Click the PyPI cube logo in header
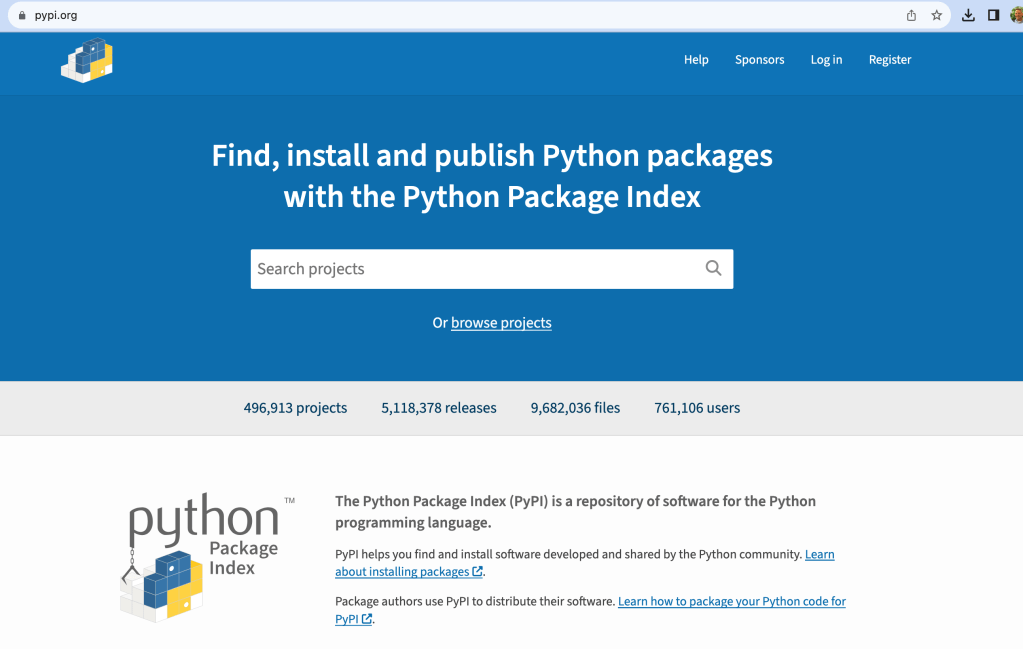 87,60
